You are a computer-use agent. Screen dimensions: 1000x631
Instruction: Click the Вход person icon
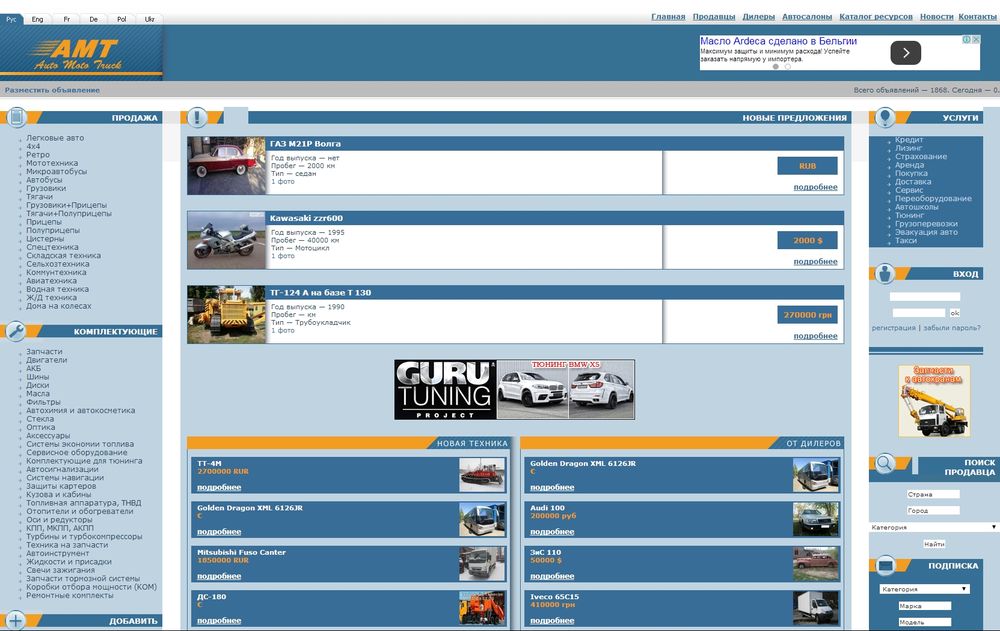click(x=885, y=274)
